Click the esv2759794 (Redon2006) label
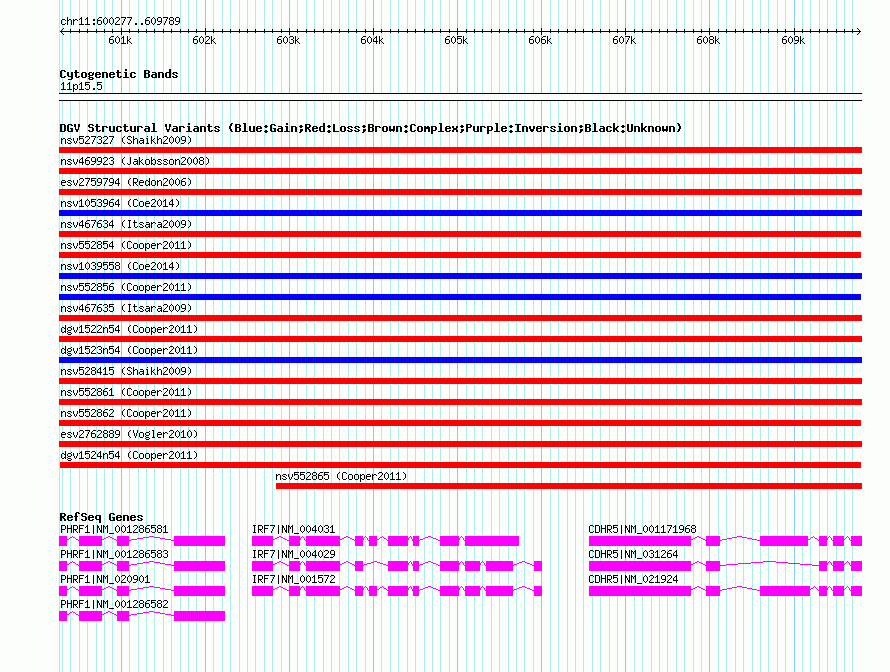Image resolution: width=890 pixels, height=672 pixels. [x=126, y=182]
